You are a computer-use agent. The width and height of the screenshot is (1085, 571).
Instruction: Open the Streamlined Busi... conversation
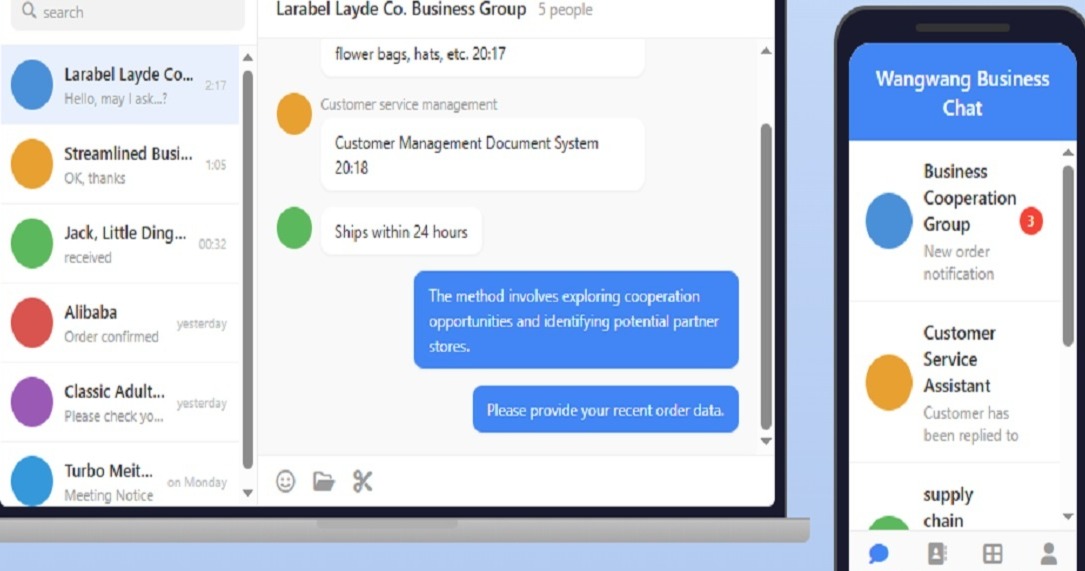[x=120, y=165]
